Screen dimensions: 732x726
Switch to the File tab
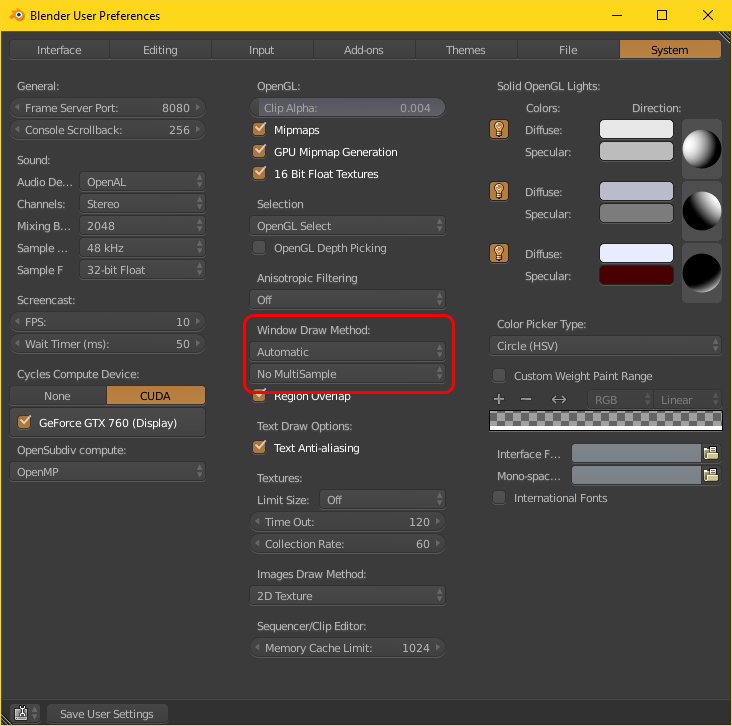tap(568, 49)
